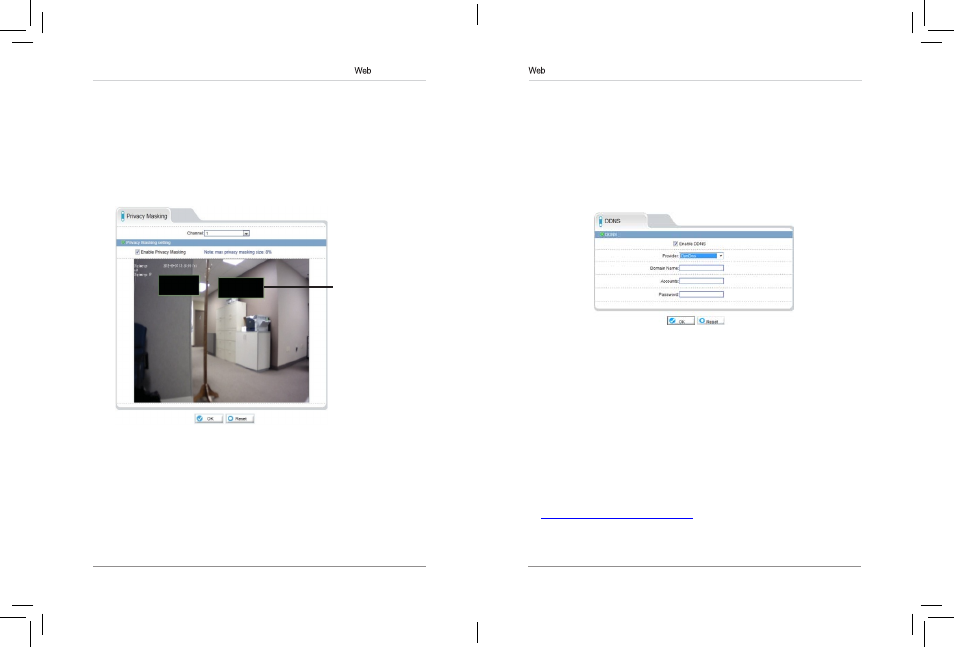Click the Account field
Image resolution: width=954 pixels, height=647 pixels.
[702, 281]
